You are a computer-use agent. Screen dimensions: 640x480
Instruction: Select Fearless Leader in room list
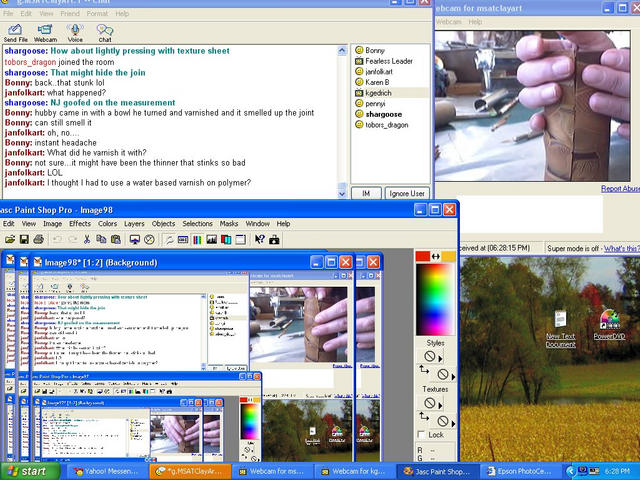[384, 61]
